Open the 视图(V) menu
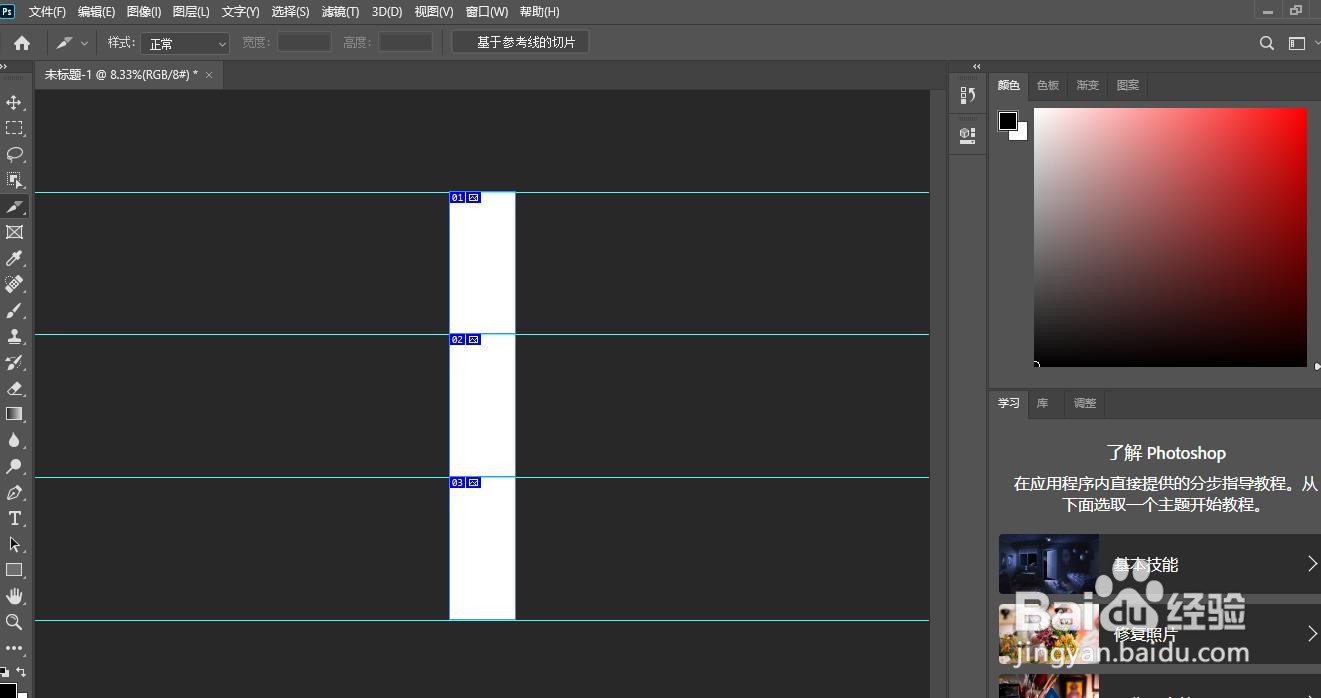The height and width of the screenshot is (698, 1321). pos(434,12)
